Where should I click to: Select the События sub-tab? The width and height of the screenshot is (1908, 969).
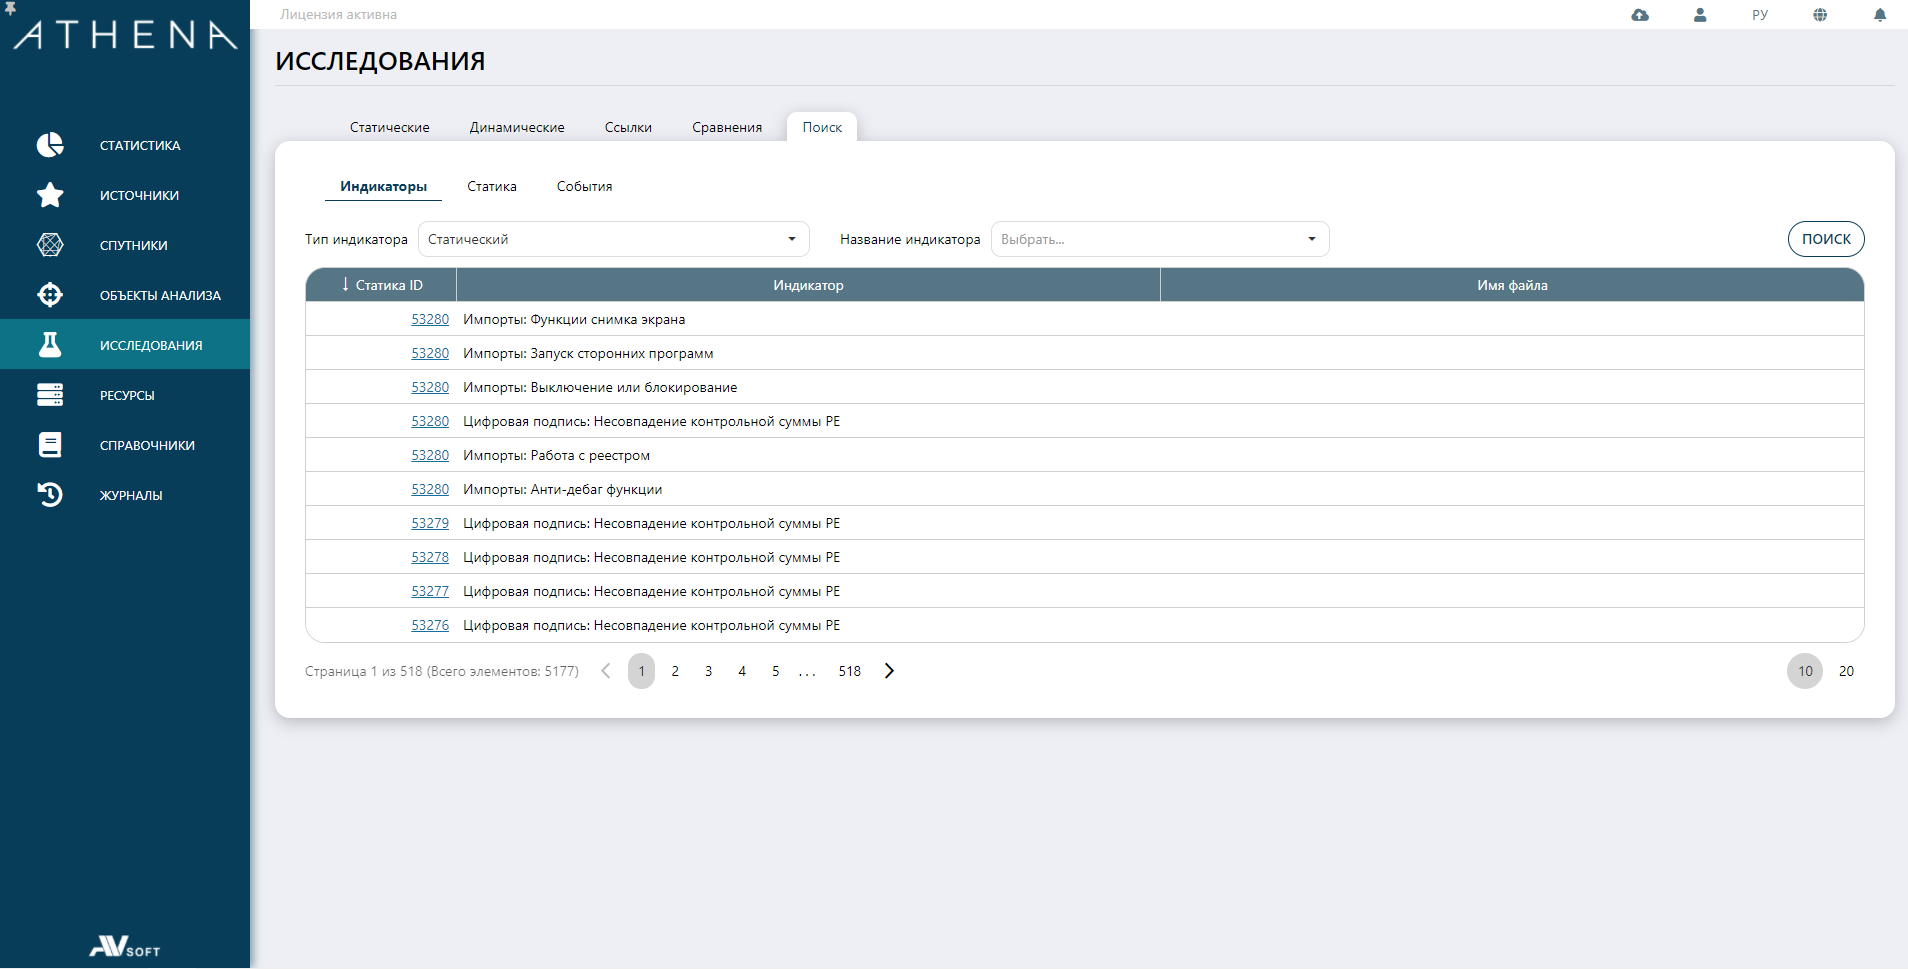(584, 186)
